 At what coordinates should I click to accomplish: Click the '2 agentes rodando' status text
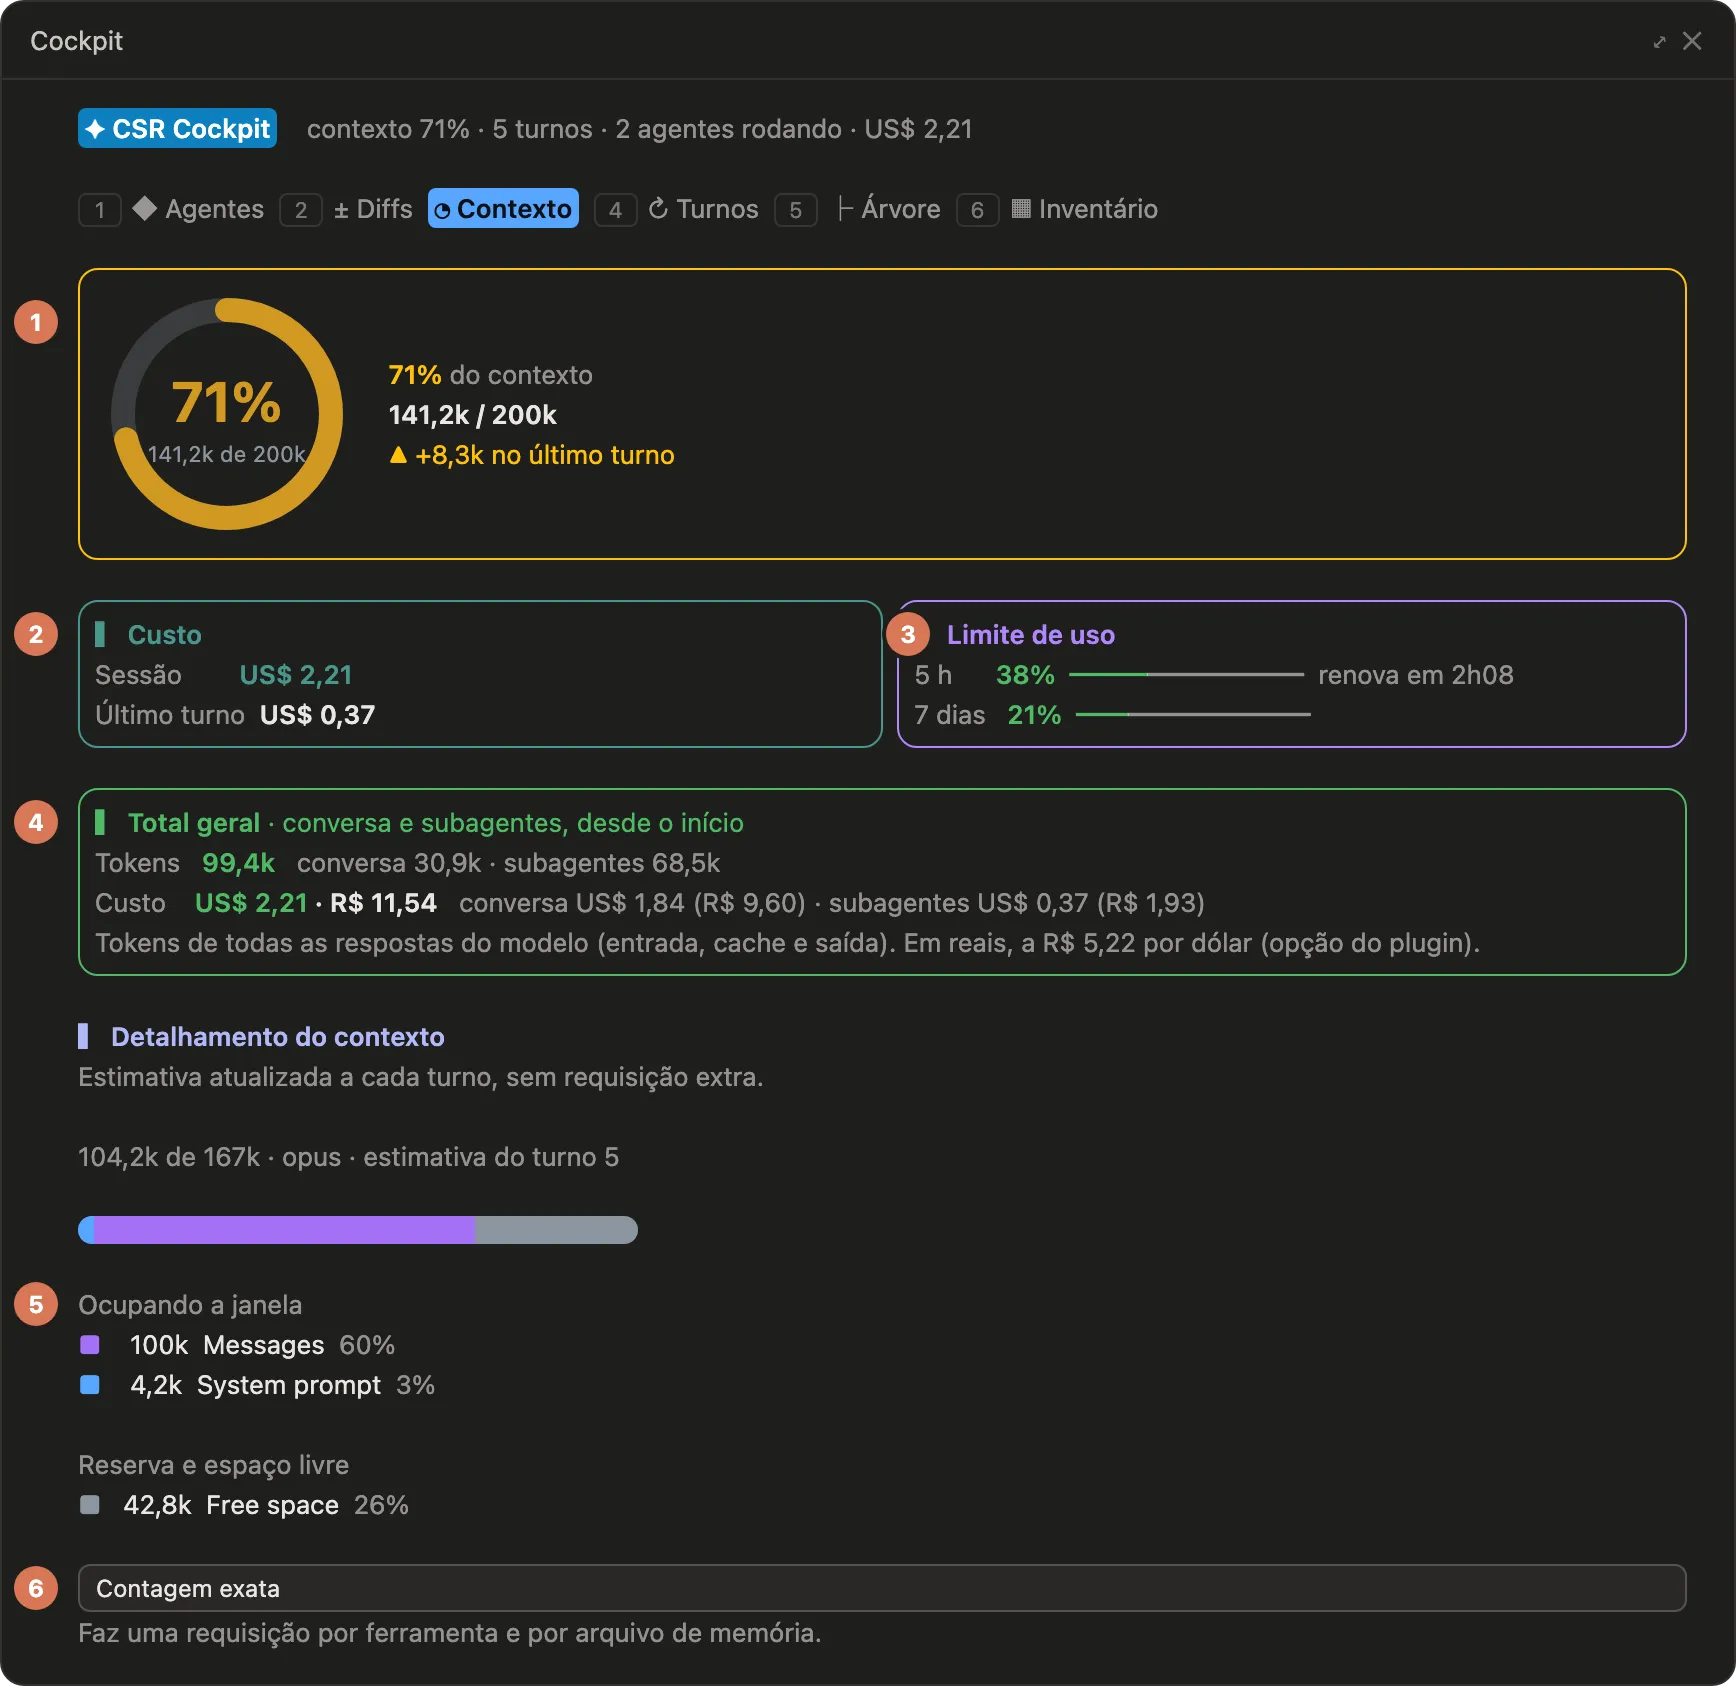tap(728, 129)
